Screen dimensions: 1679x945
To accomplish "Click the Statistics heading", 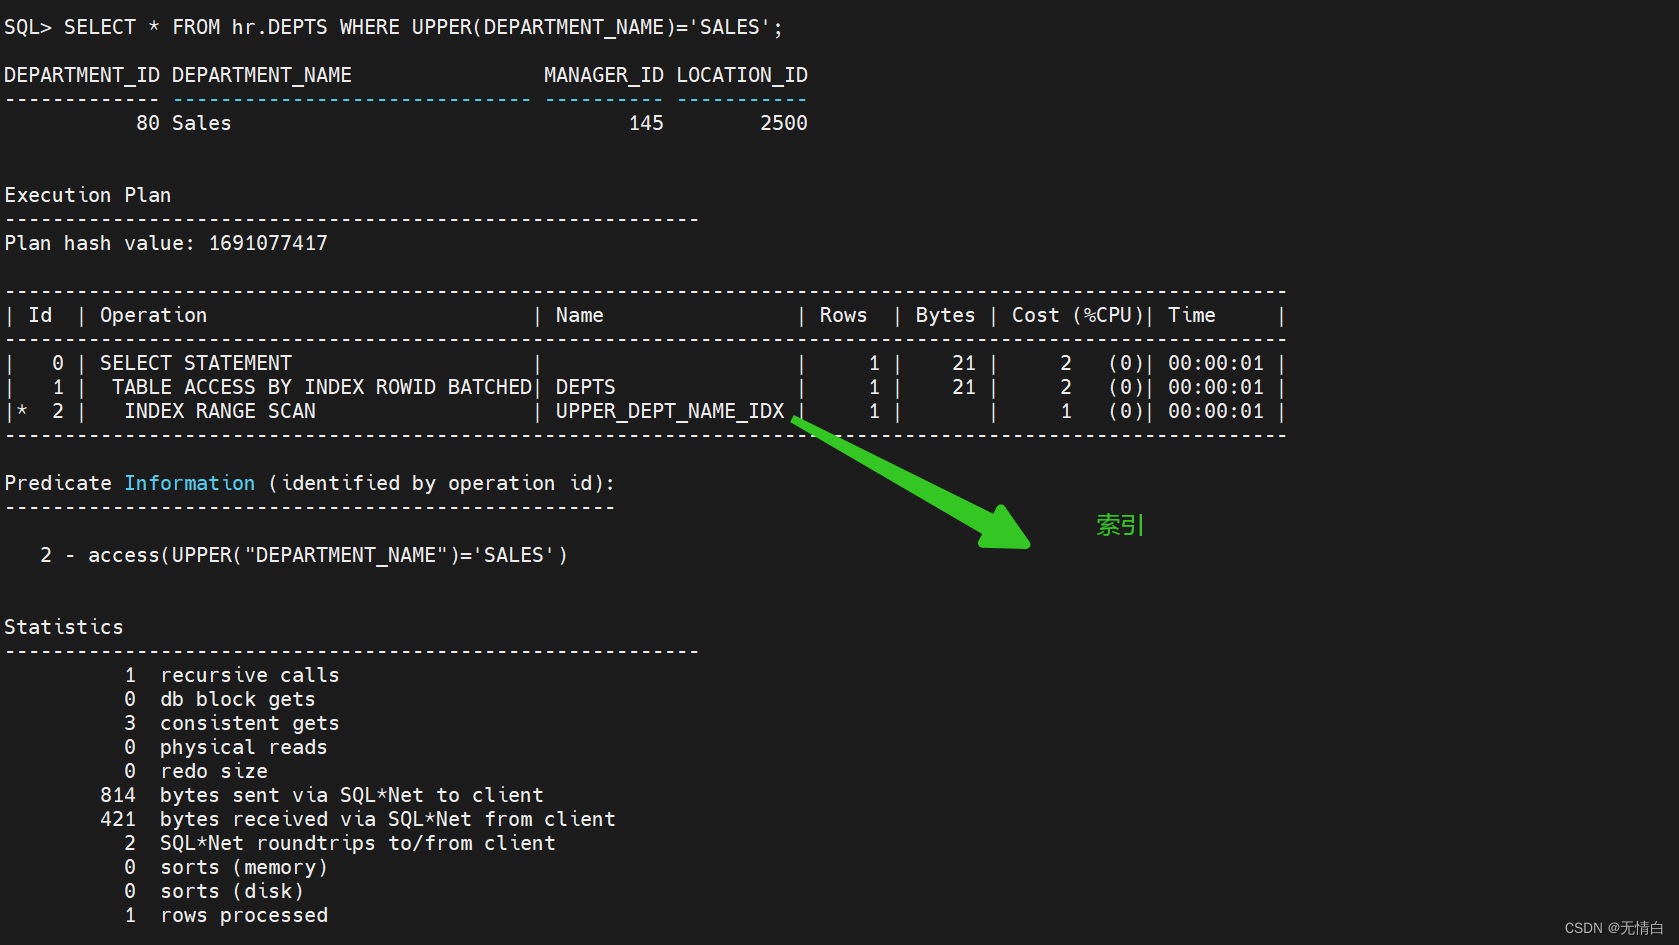I will 64,627.
